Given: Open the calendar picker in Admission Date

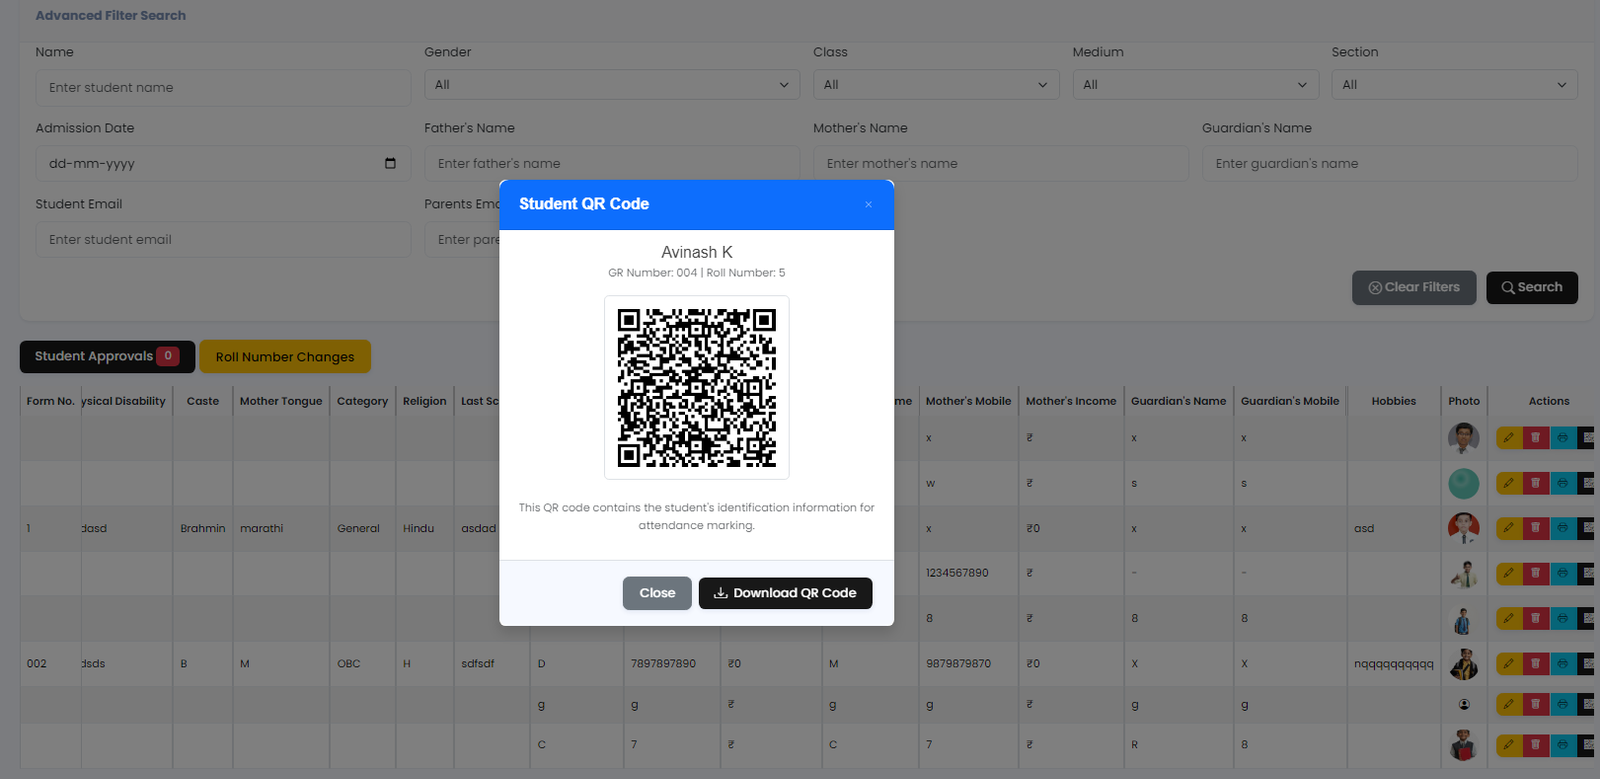Looking at the screenshot, I should click(390, 164).
